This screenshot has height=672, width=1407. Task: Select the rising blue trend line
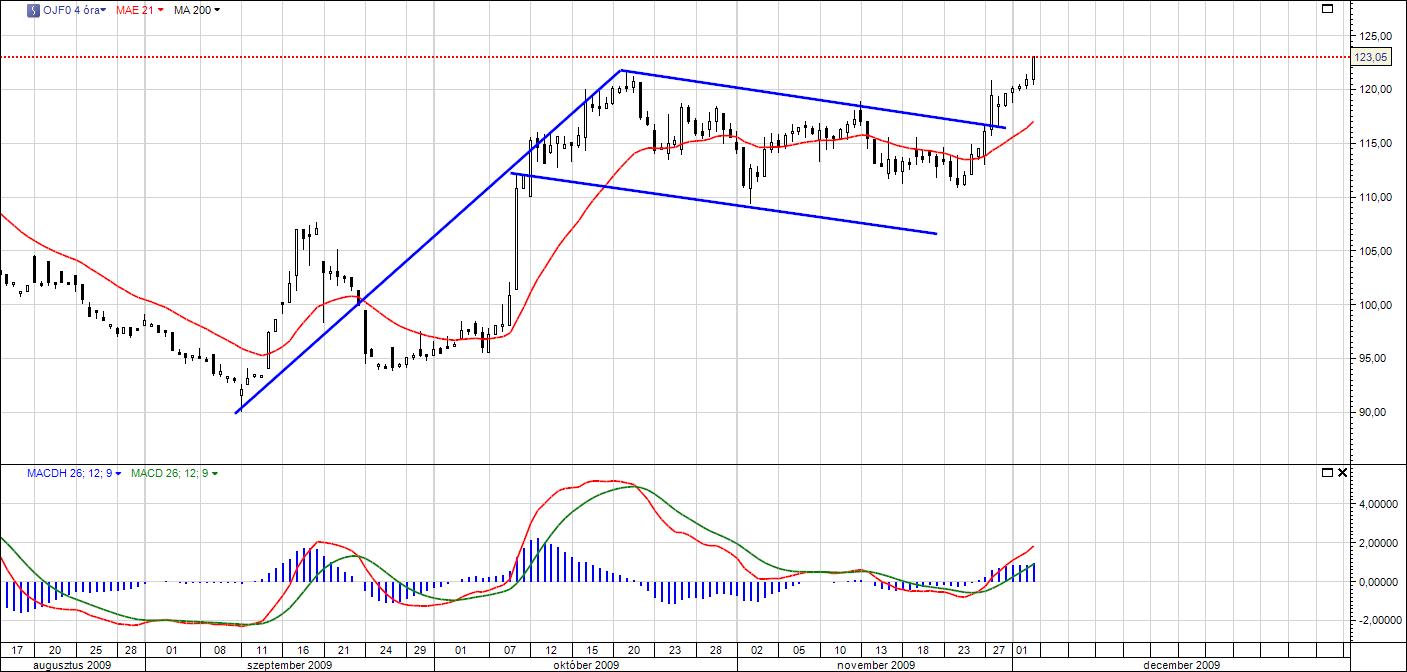click(430, 241)
